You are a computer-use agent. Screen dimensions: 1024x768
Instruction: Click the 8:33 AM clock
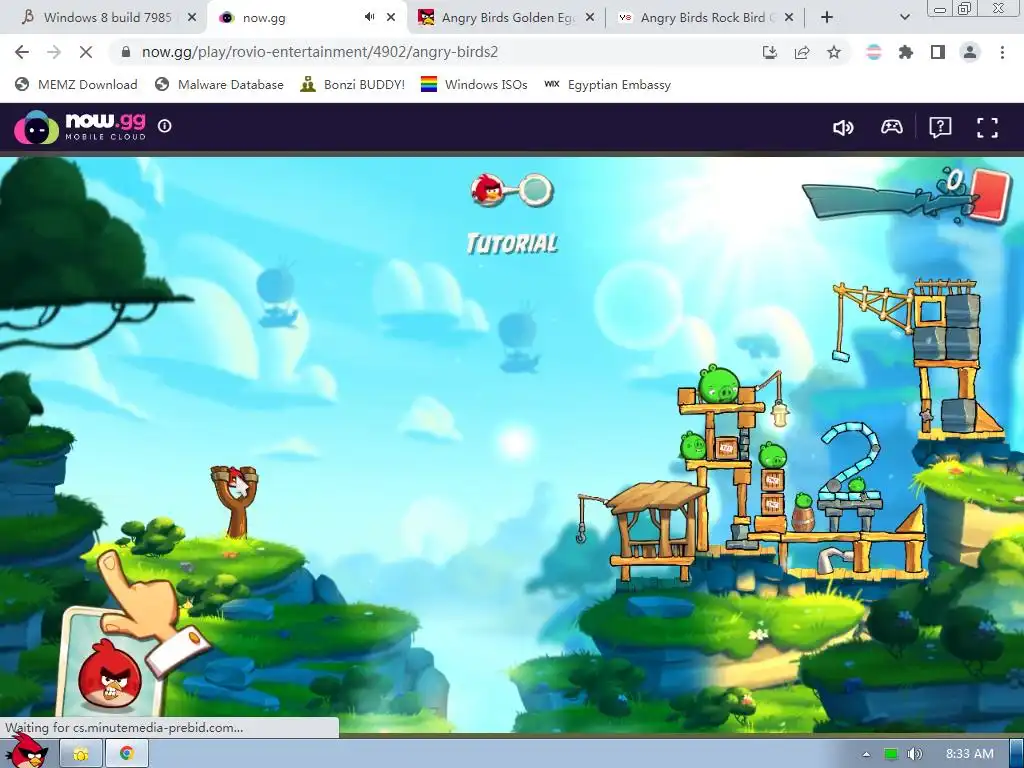(x=970, y=754)
